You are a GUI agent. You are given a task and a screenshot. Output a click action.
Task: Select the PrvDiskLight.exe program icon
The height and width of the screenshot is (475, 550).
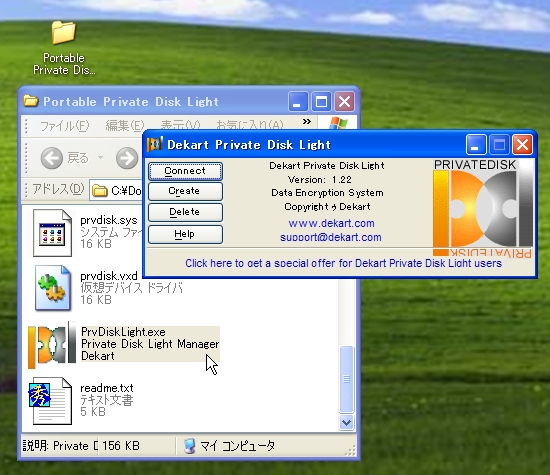click(52, 345)
